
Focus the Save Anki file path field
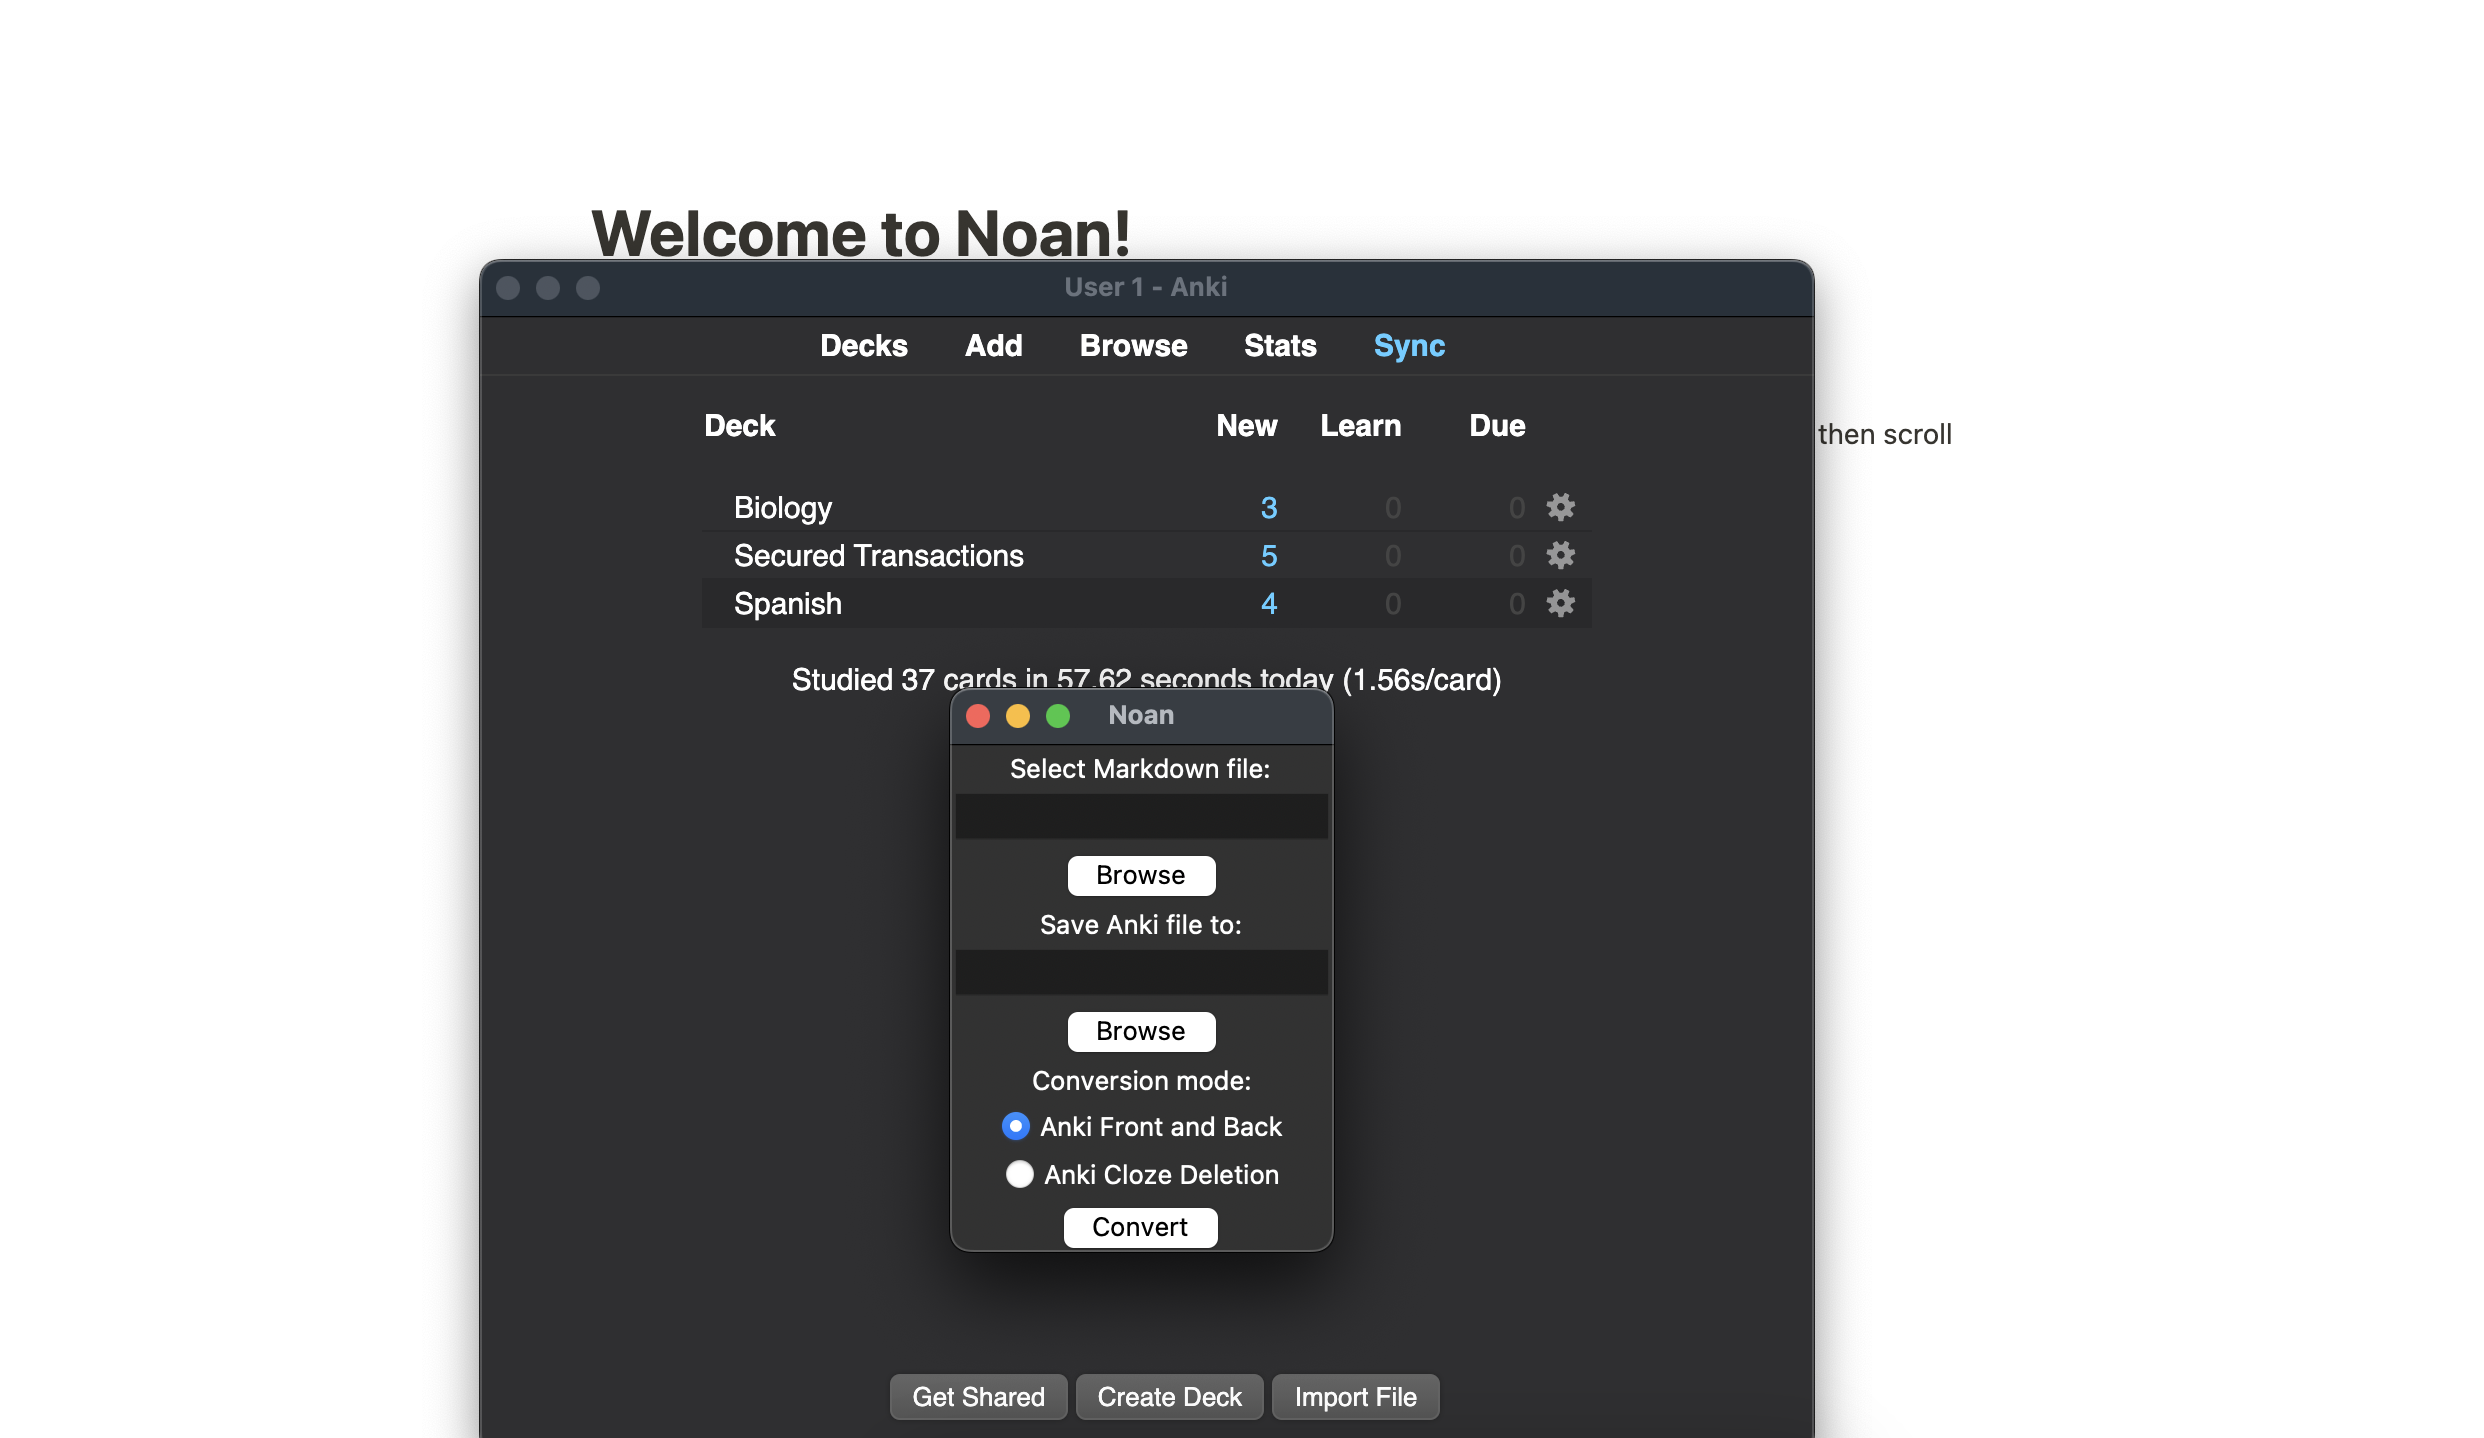pos(1141,972)
